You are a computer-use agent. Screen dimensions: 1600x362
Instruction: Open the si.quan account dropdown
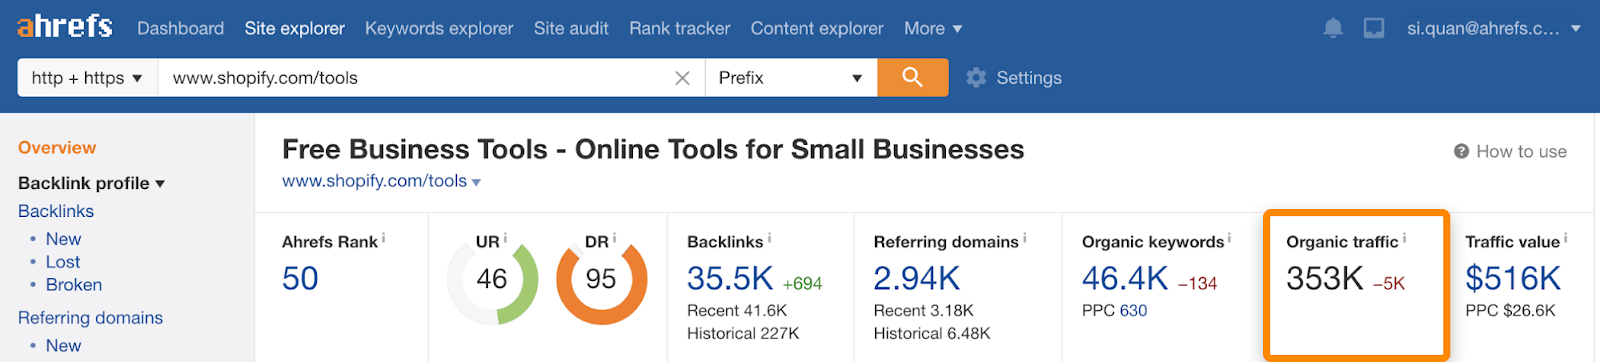pyautogui.click(x=1493, y=28)
